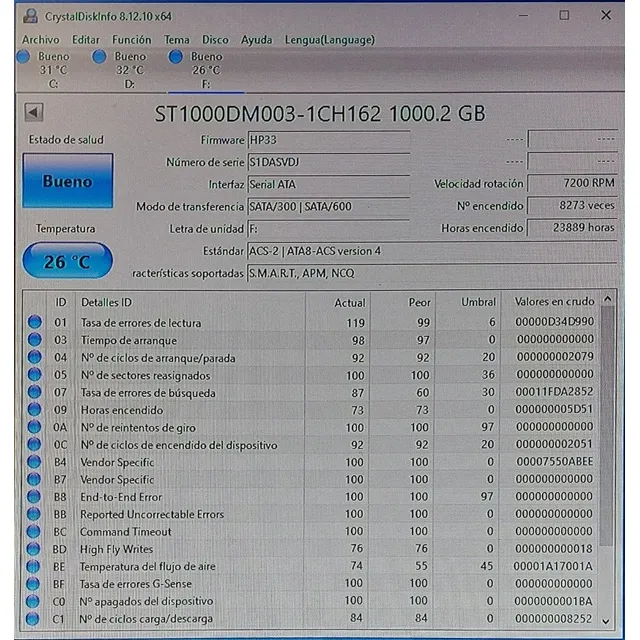Click the transfer mode field SATA/300 | SATA/600

pyautogui.click(x=329, y=207)
